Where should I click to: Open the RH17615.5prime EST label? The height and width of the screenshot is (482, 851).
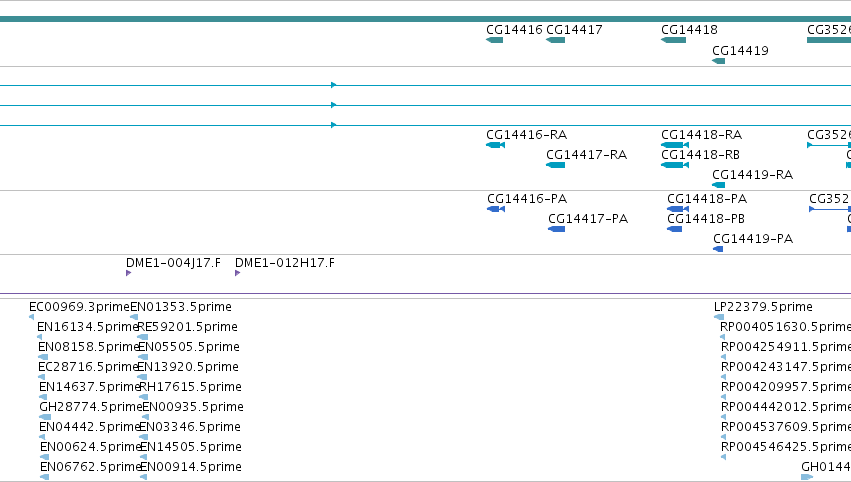190,387
